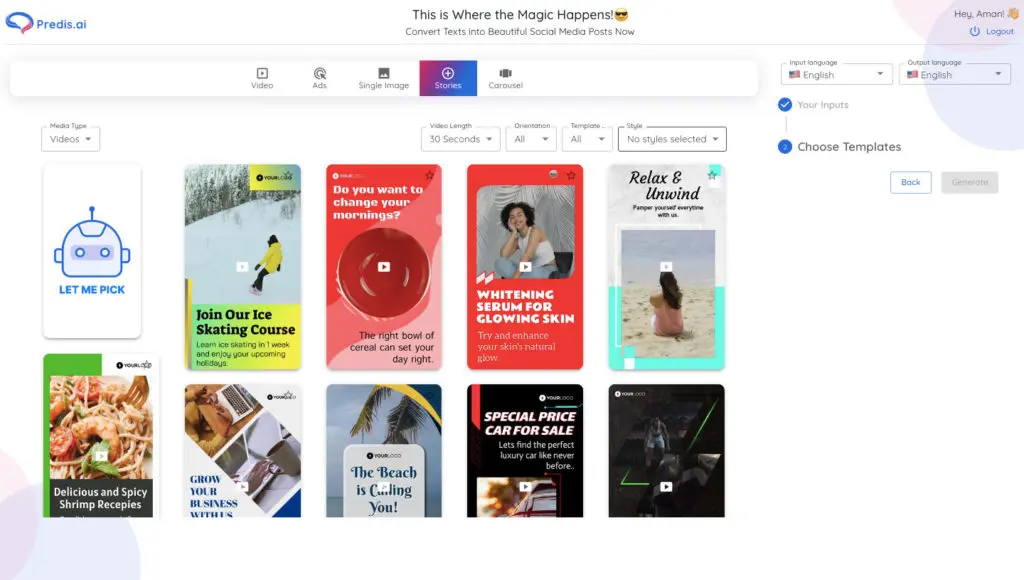Choose the Let Me Pick card

tap(92, 251)
